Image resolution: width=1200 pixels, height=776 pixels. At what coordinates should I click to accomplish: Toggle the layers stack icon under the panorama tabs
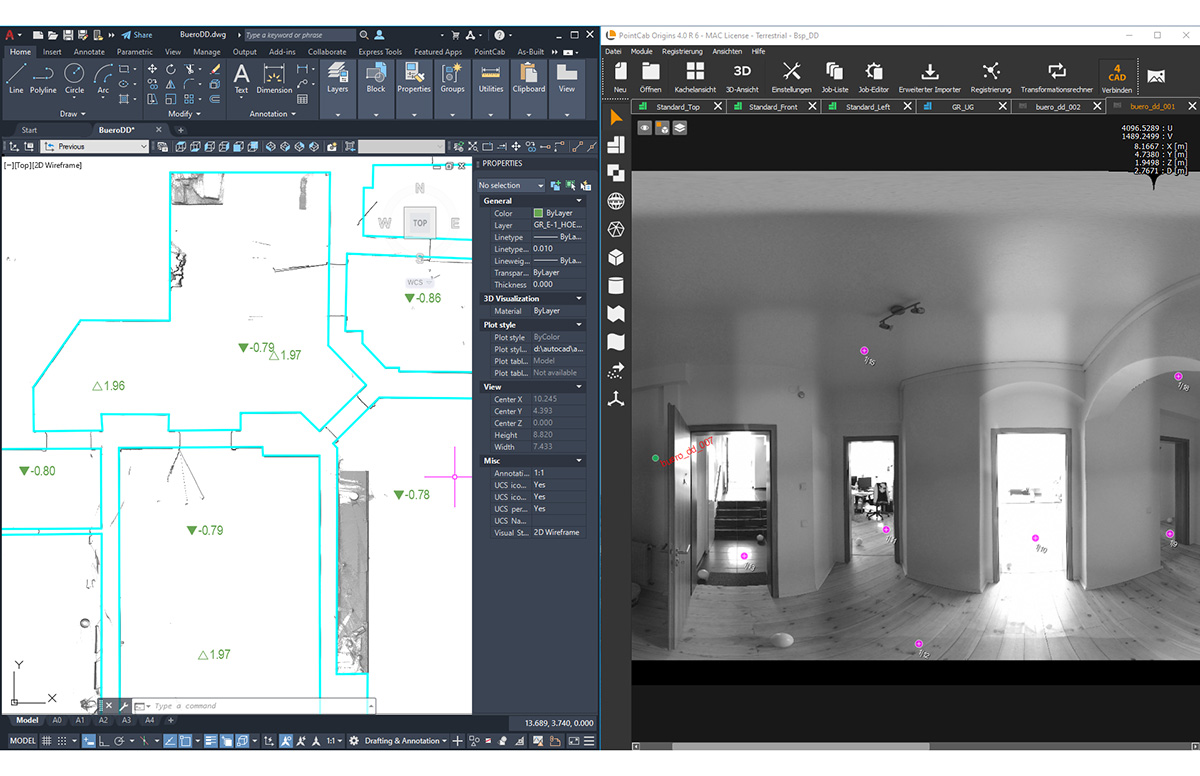678,126
